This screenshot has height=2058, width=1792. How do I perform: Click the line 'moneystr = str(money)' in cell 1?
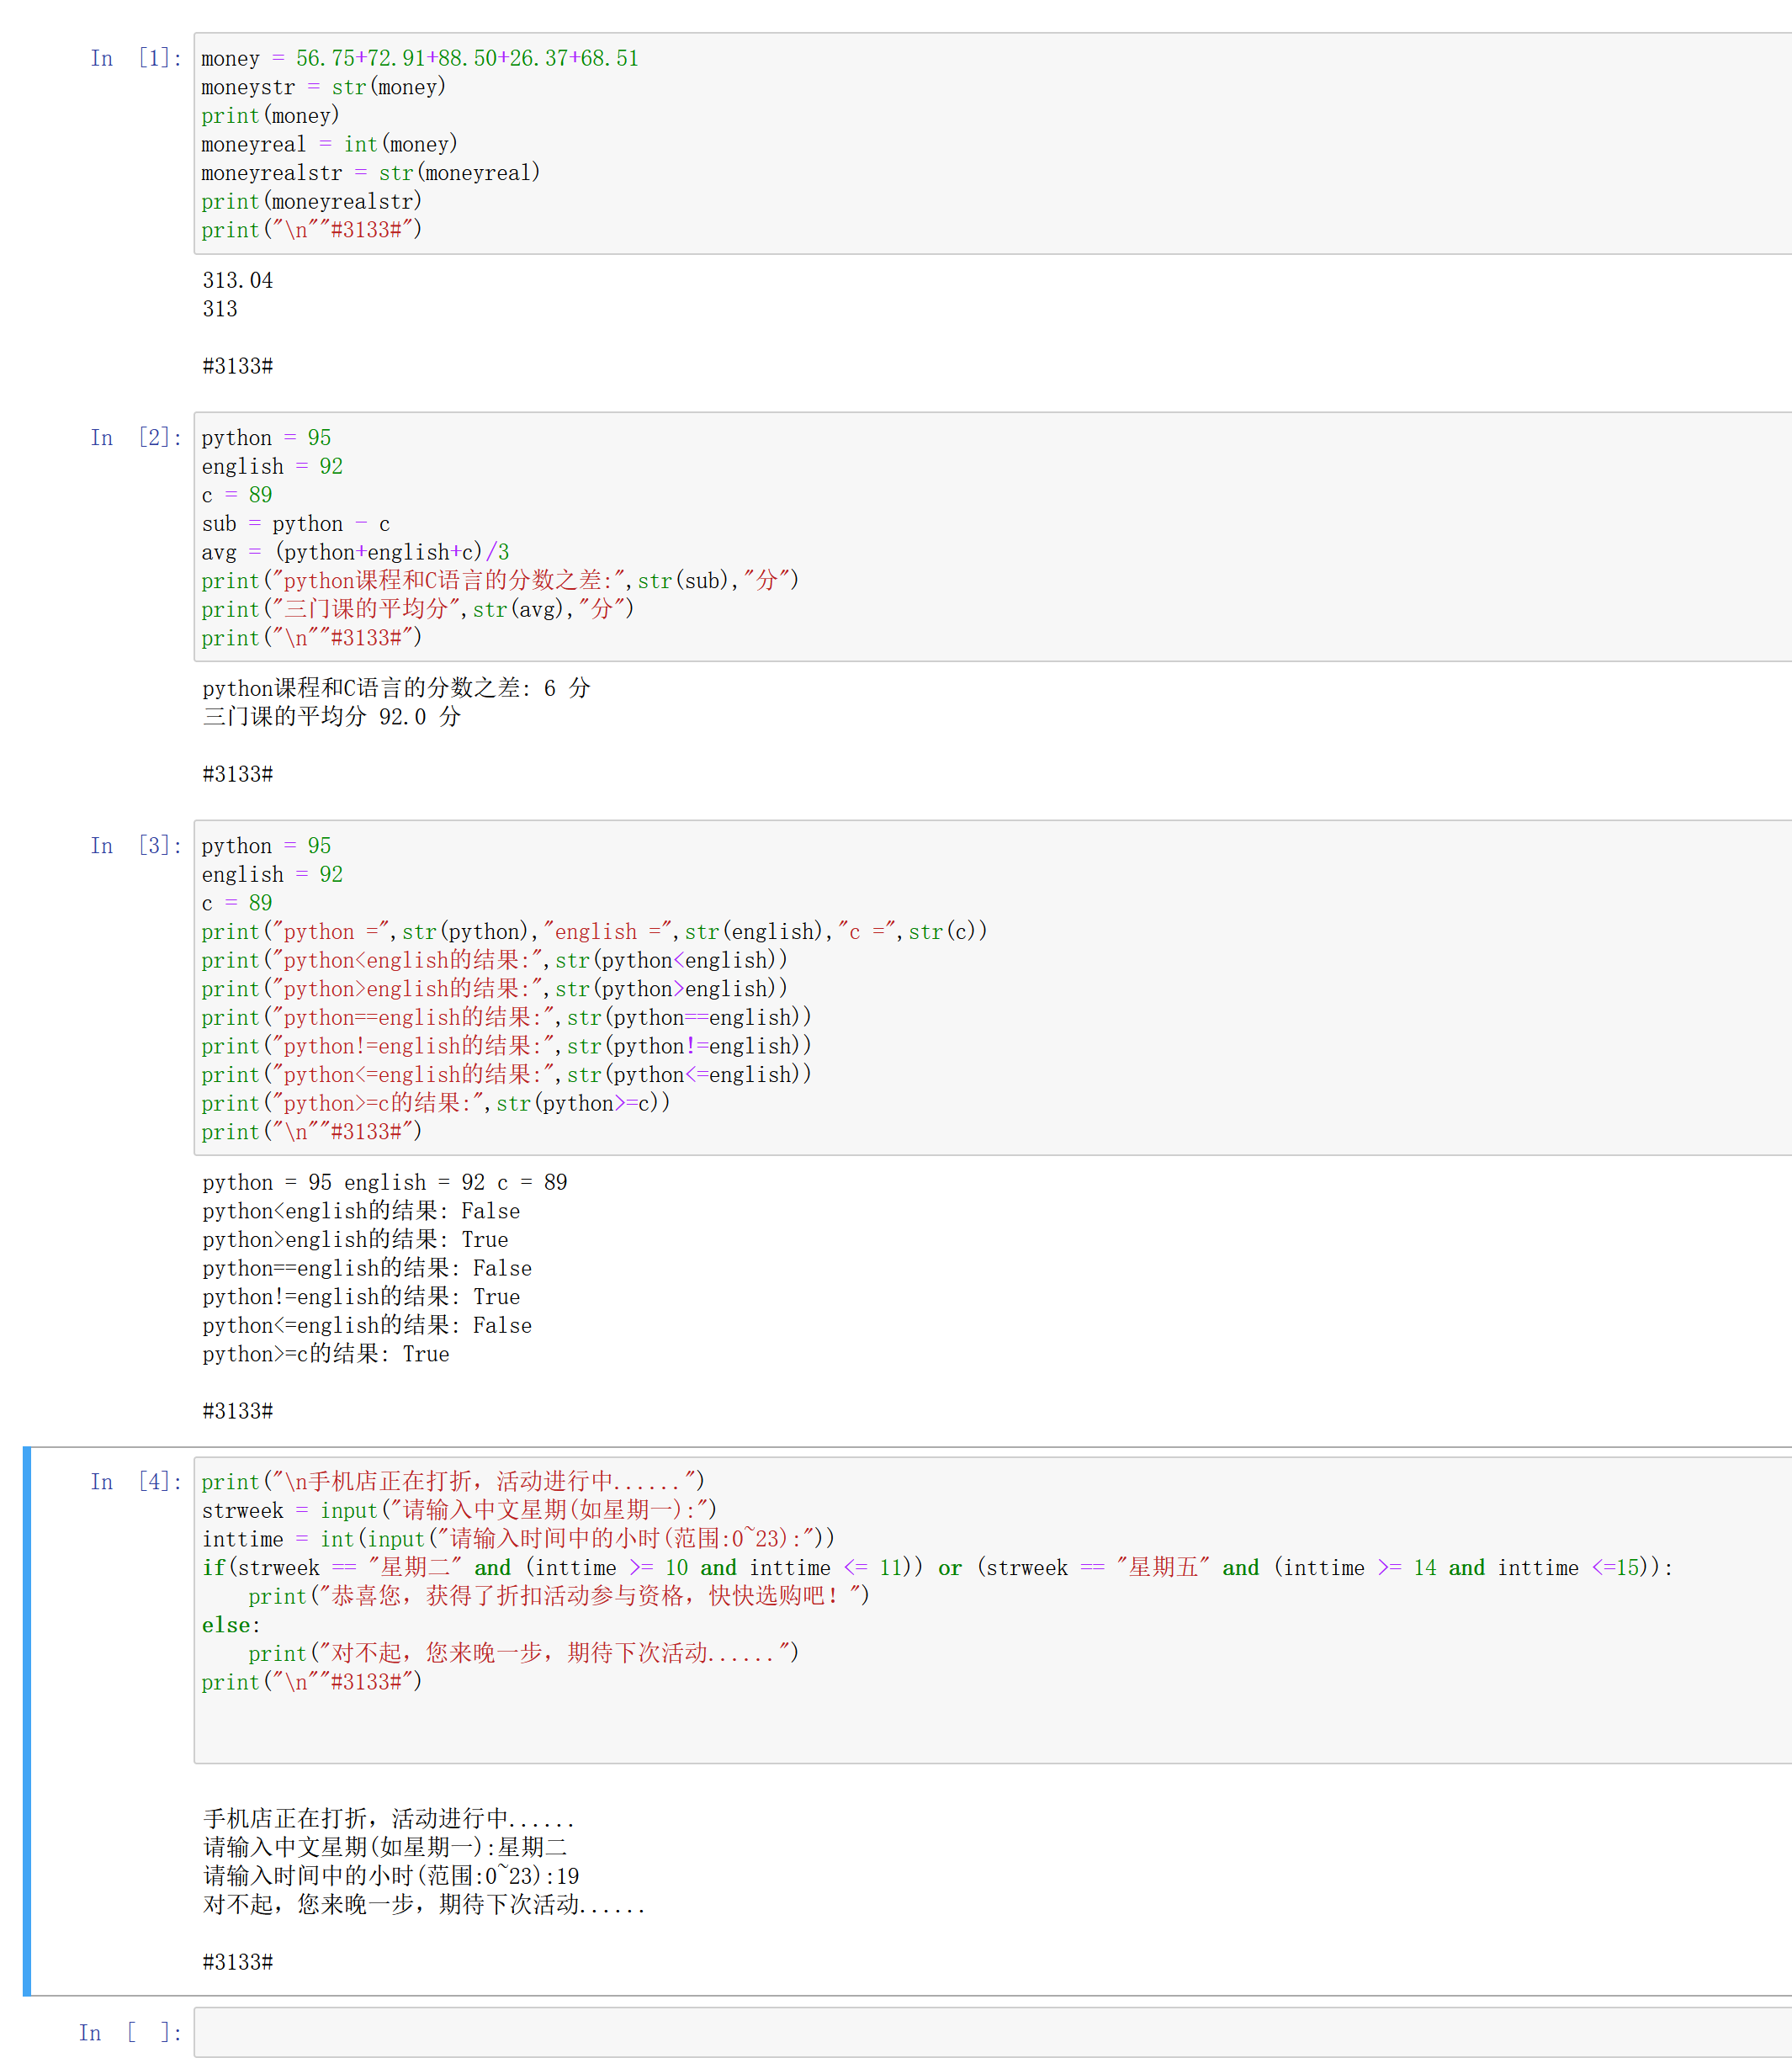tap(323, 87)
